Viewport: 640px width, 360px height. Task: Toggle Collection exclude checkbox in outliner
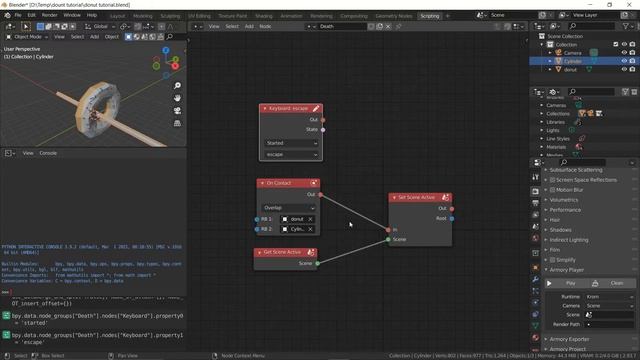[616, 44]
